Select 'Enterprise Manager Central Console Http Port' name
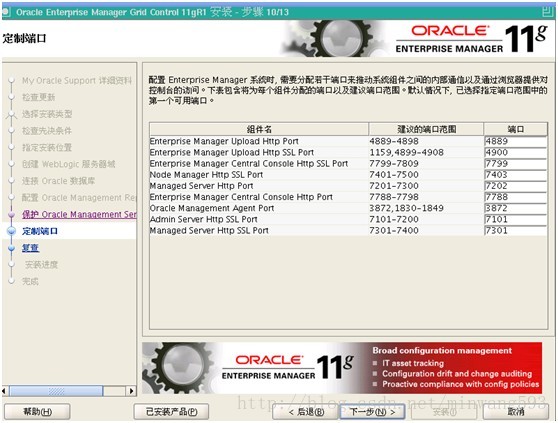This screenshot has height=423, width=558. coord(241,197)
